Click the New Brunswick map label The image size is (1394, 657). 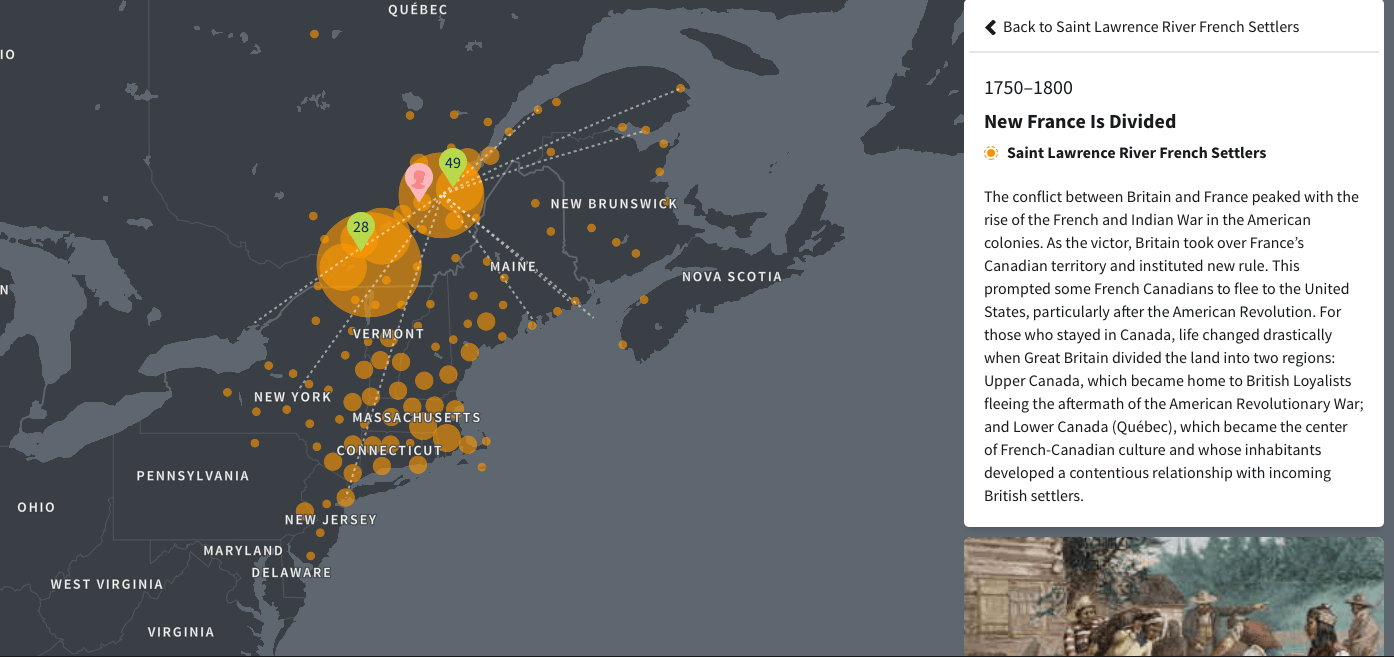[x=614, y=204]
